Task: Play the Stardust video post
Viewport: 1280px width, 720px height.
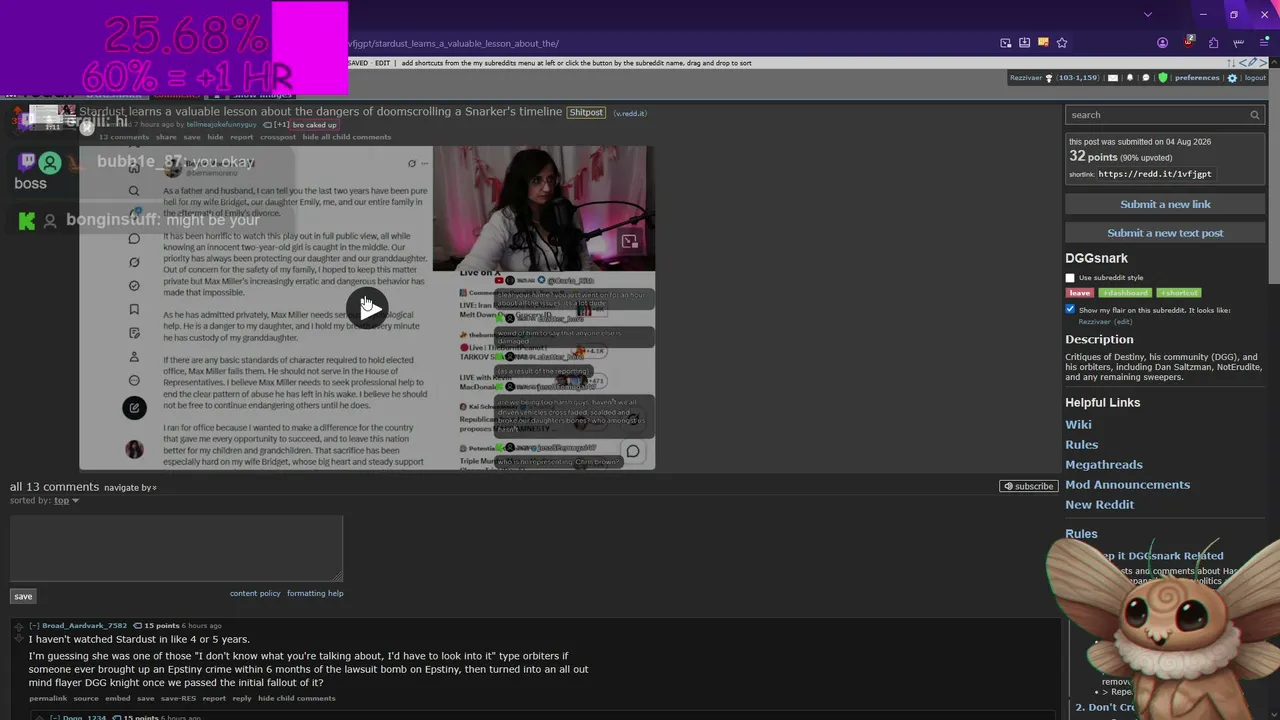Action: point(368,307)
